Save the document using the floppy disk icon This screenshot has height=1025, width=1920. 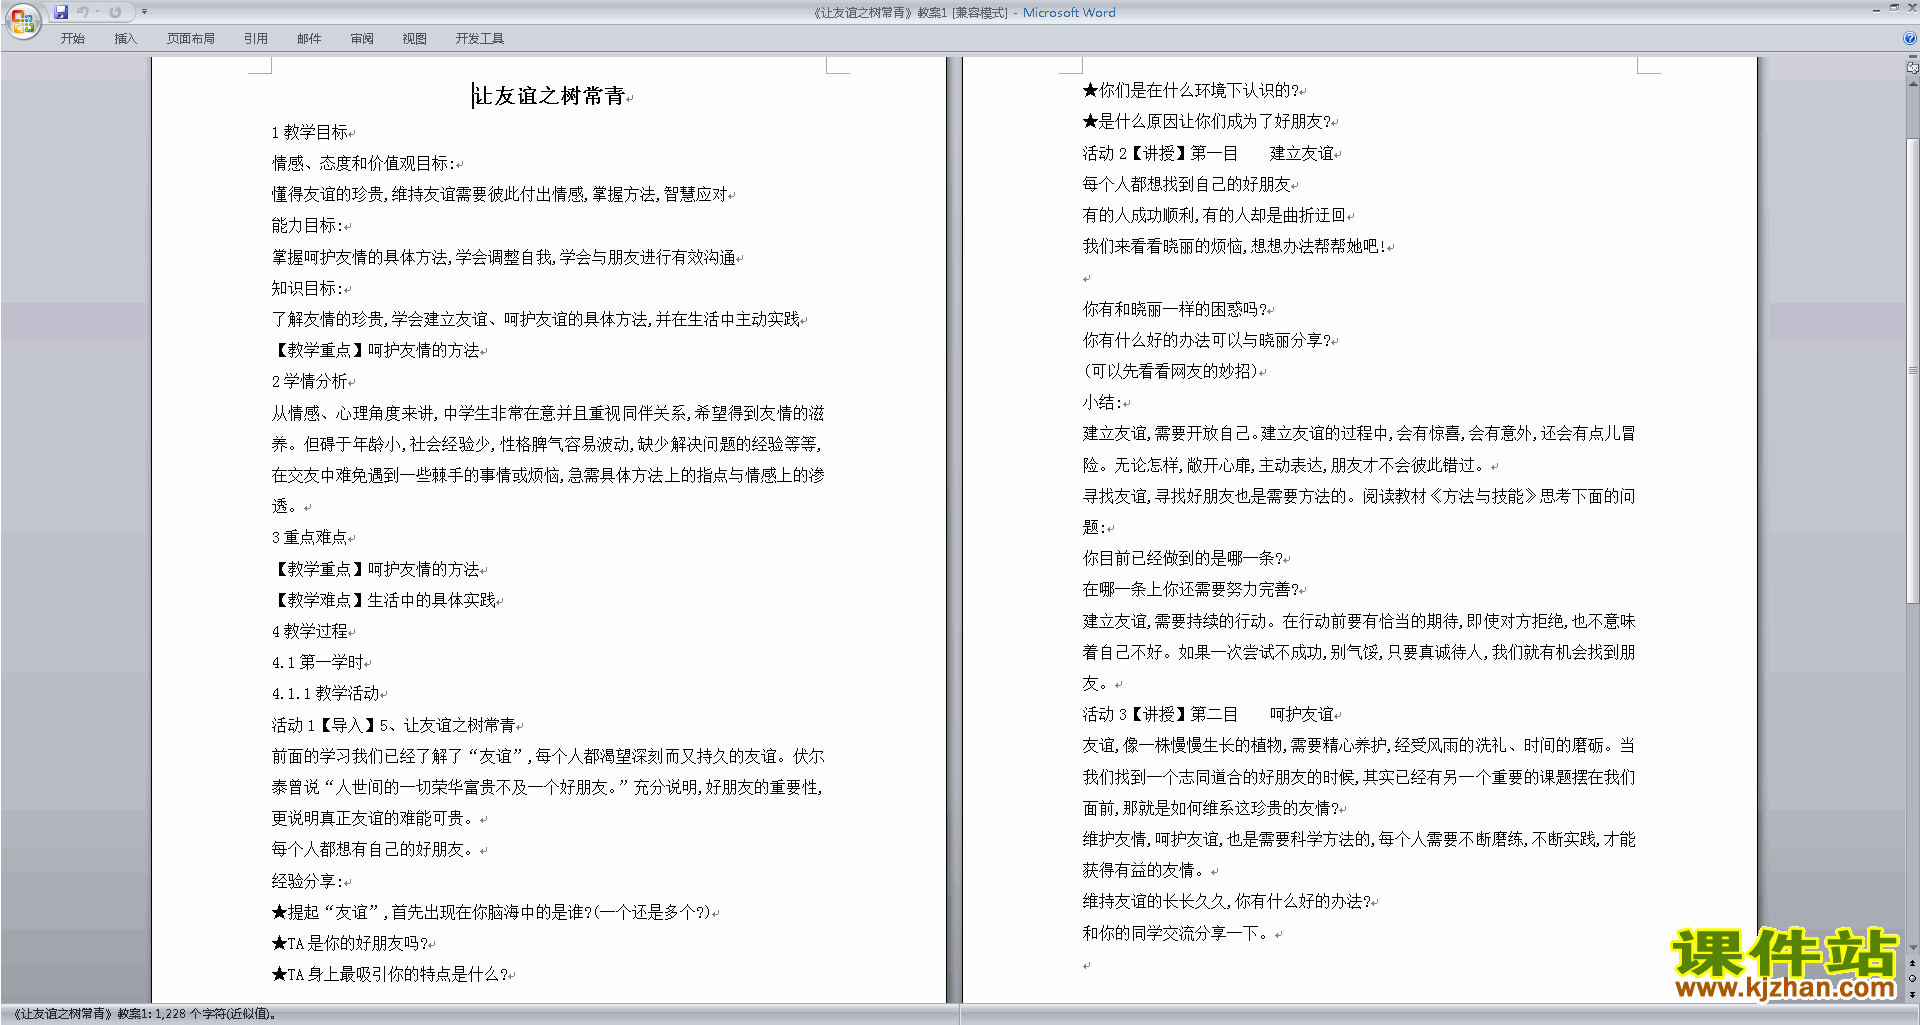(61, 12)
